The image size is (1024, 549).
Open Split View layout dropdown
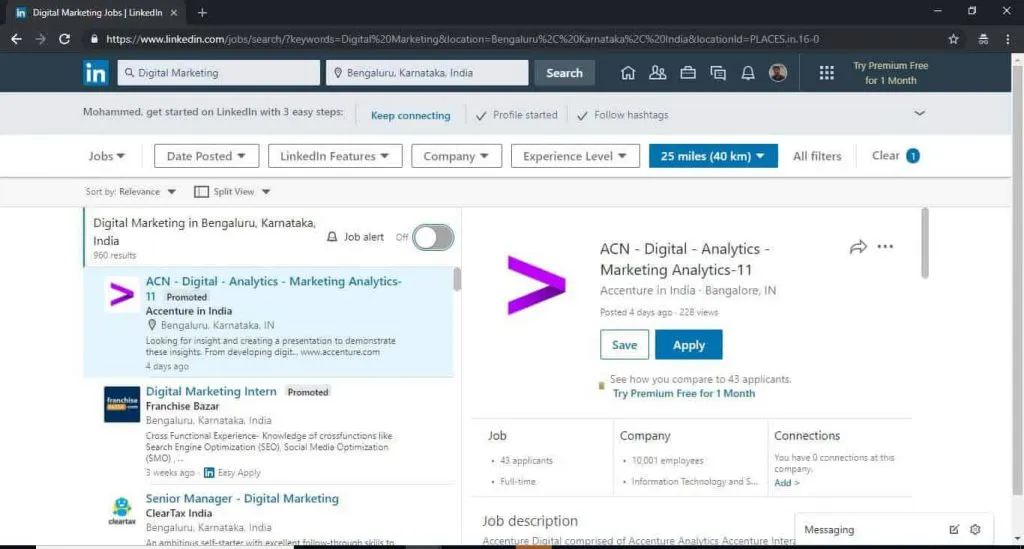pos(232,192)
